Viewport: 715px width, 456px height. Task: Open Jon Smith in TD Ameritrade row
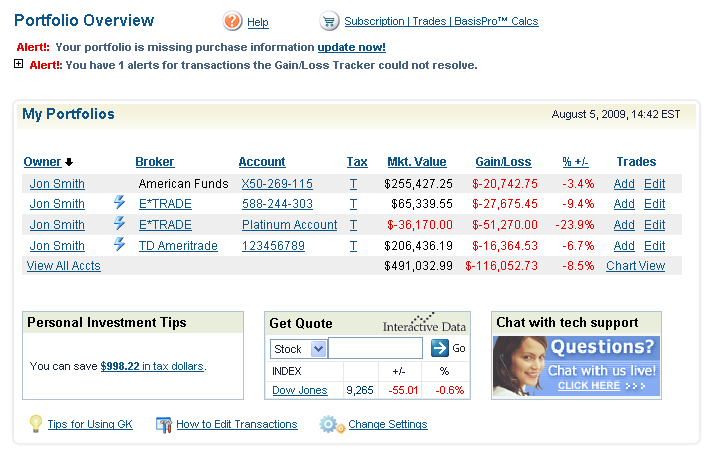click(x=57, y=246)
